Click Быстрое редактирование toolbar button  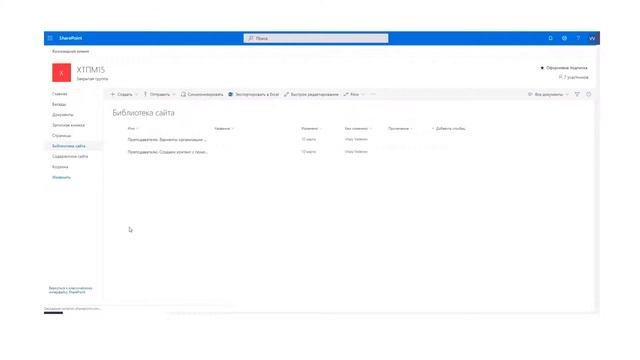[x=311, y=94]
